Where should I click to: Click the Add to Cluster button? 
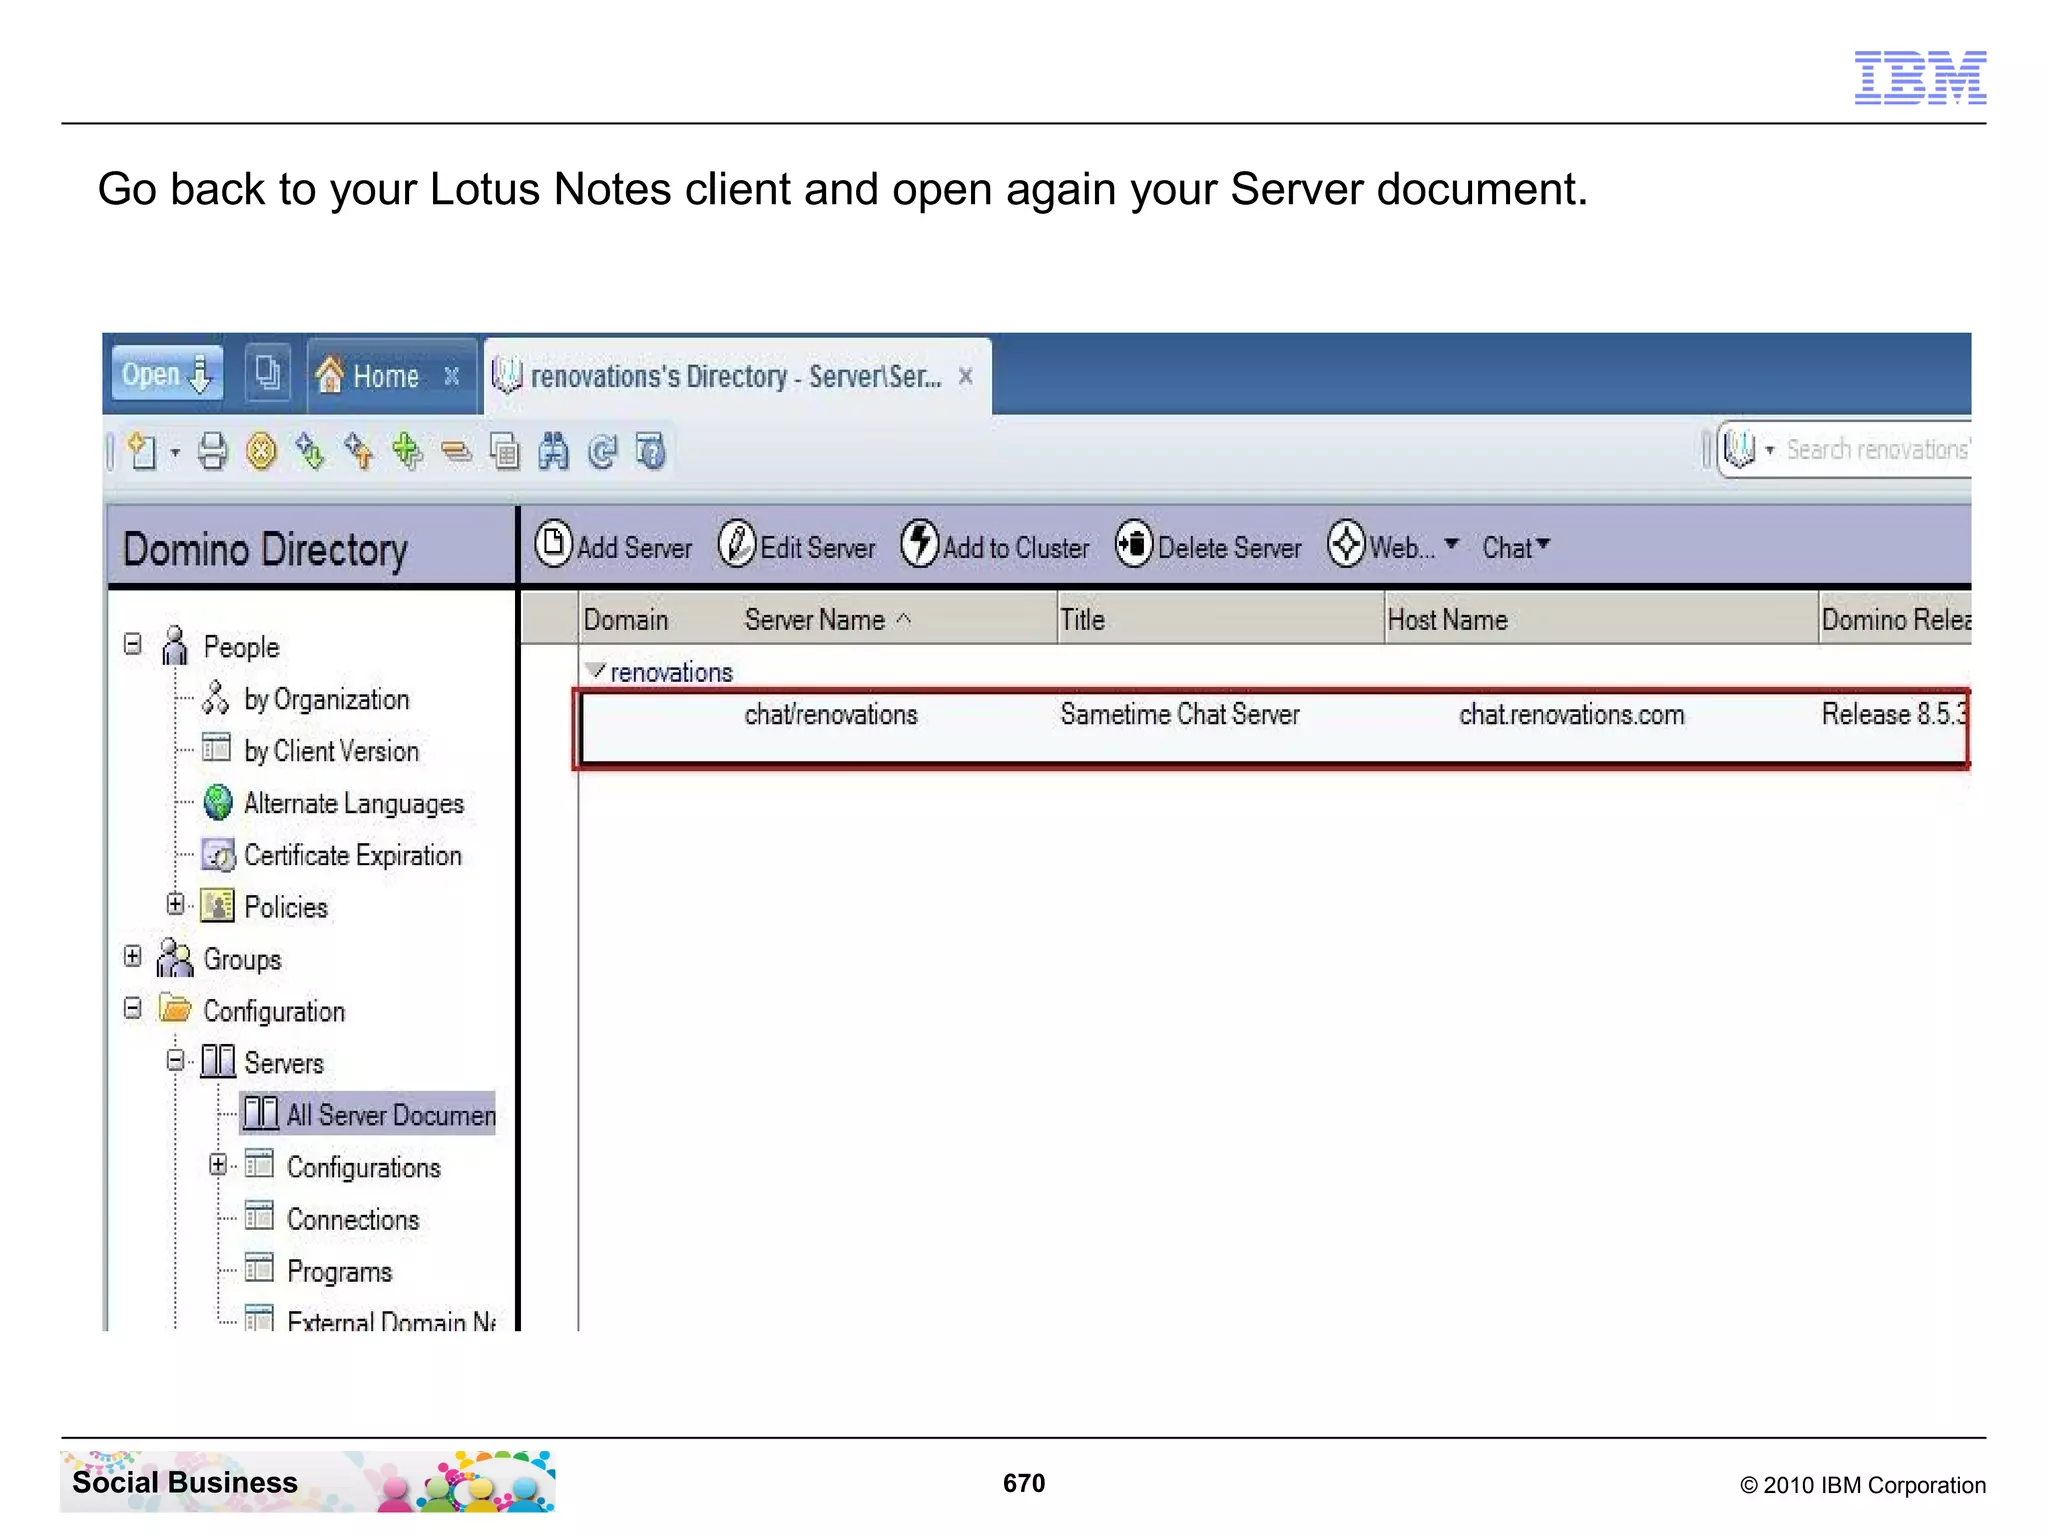(995, 546)
